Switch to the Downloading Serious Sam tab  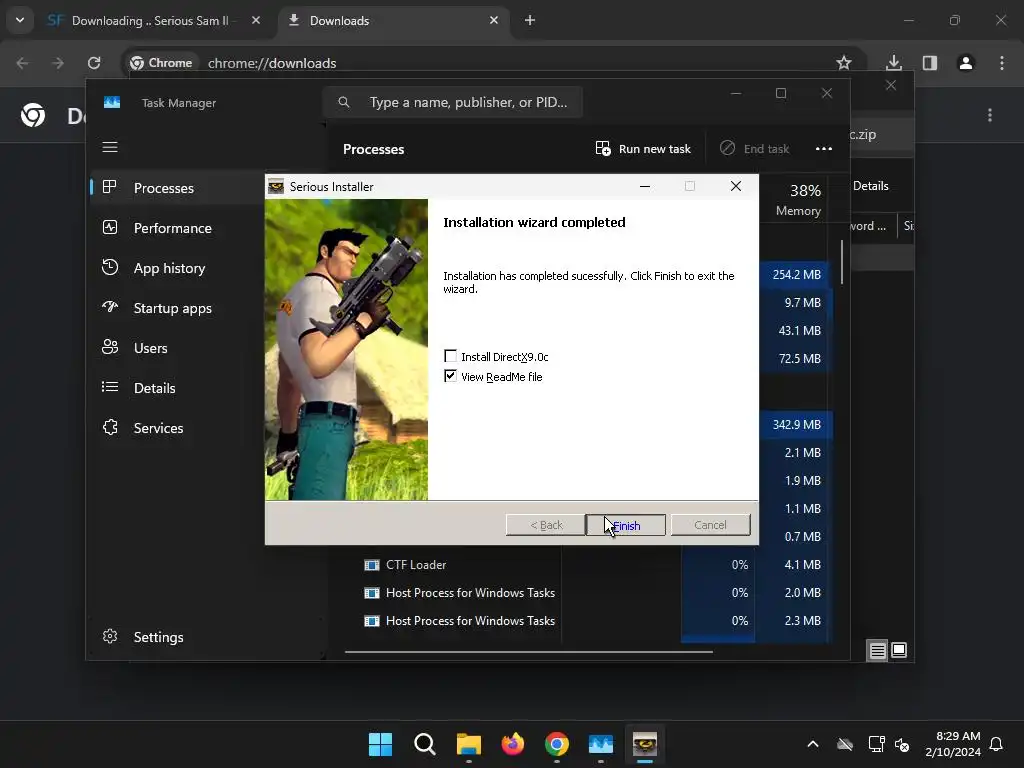pyautogui.click(x=150, y=21)
